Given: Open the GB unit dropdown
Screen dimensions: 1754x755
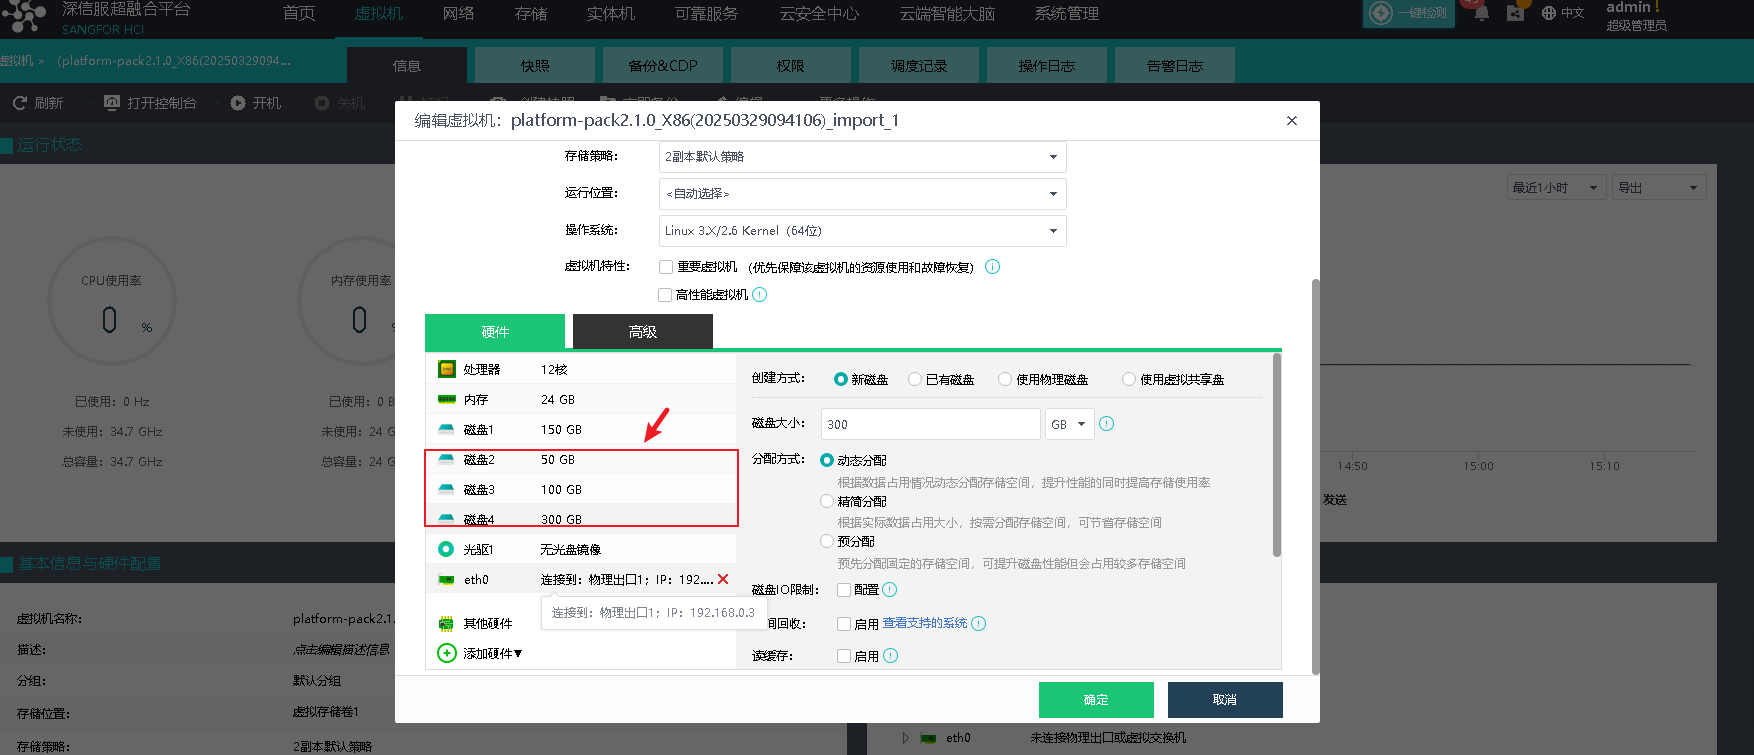Looking at the screenshot, I should pos(1068,424).
